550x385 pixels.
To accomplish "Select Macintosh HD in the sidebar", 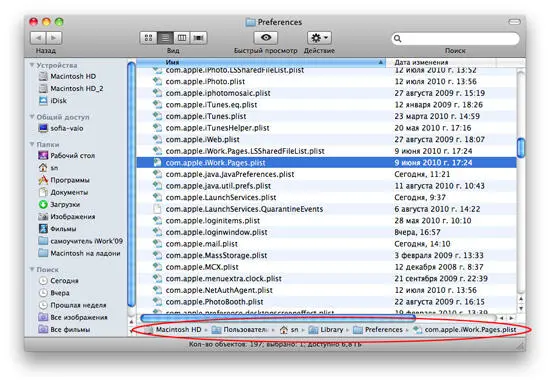I will [x=67, y=76].
